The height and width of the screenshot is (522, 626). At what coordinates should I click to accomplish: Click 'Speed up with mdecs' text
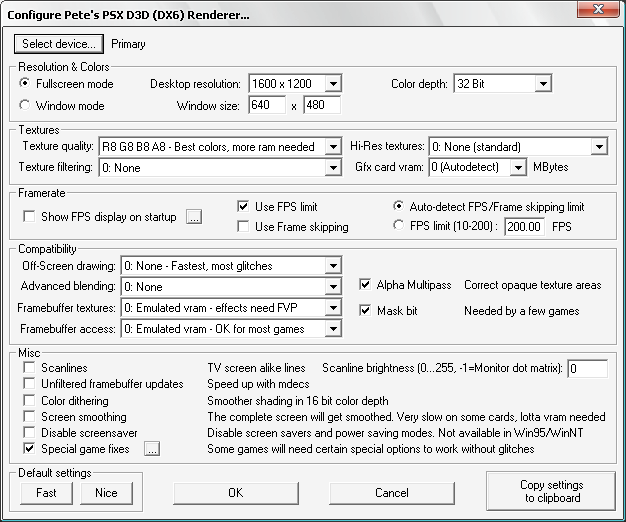258,384
